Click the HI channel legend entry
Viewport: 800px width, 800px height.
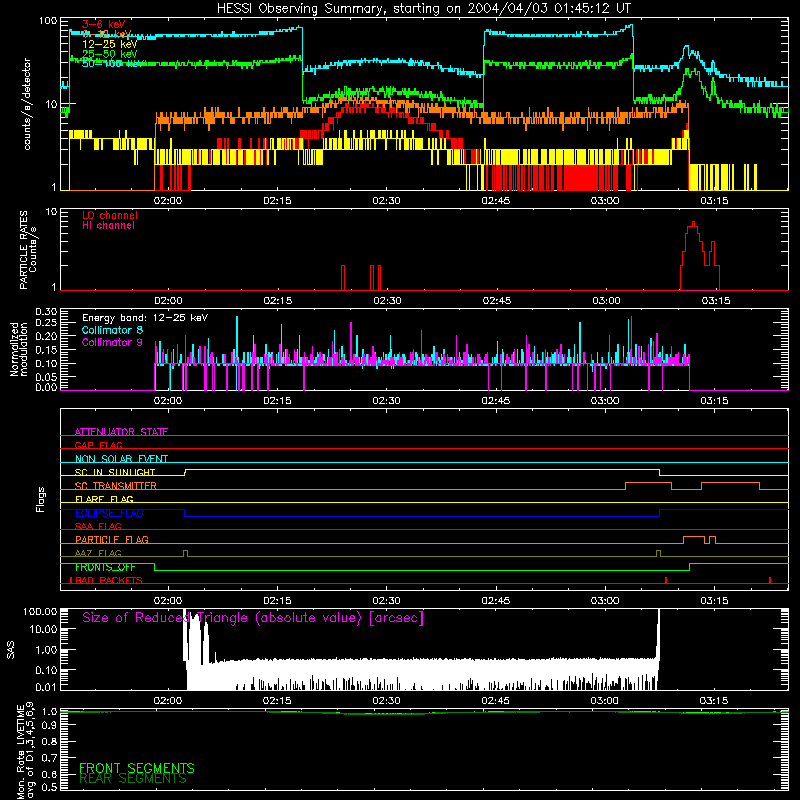(108, 225)
